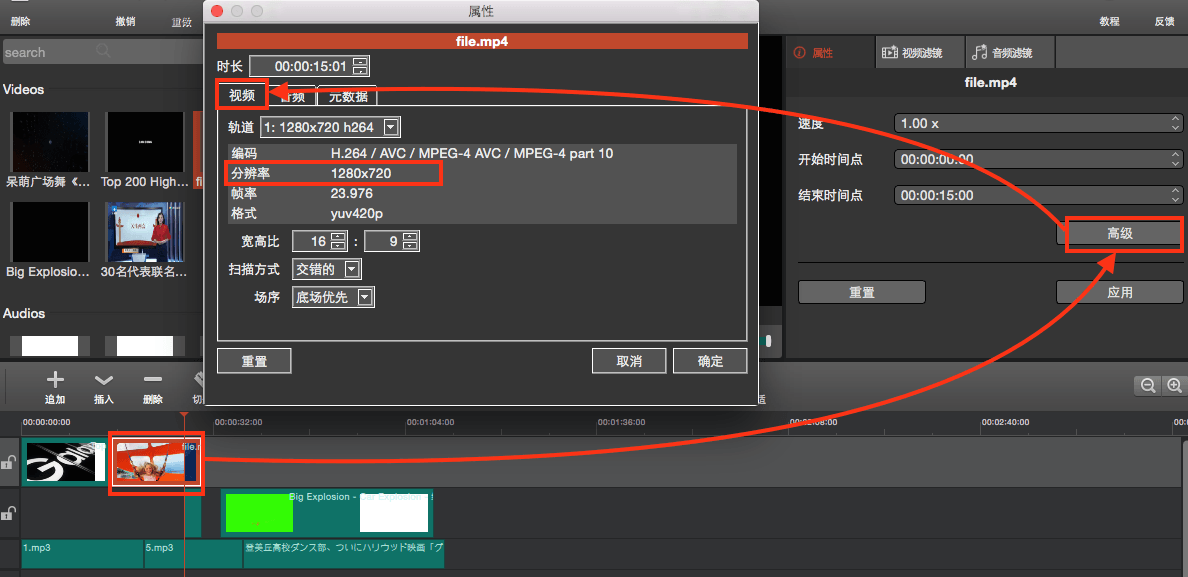Image resolution: width=1188 pixels, height=577 pixels.
Task: Click the 高级 advanced button
Action: 1120,233
